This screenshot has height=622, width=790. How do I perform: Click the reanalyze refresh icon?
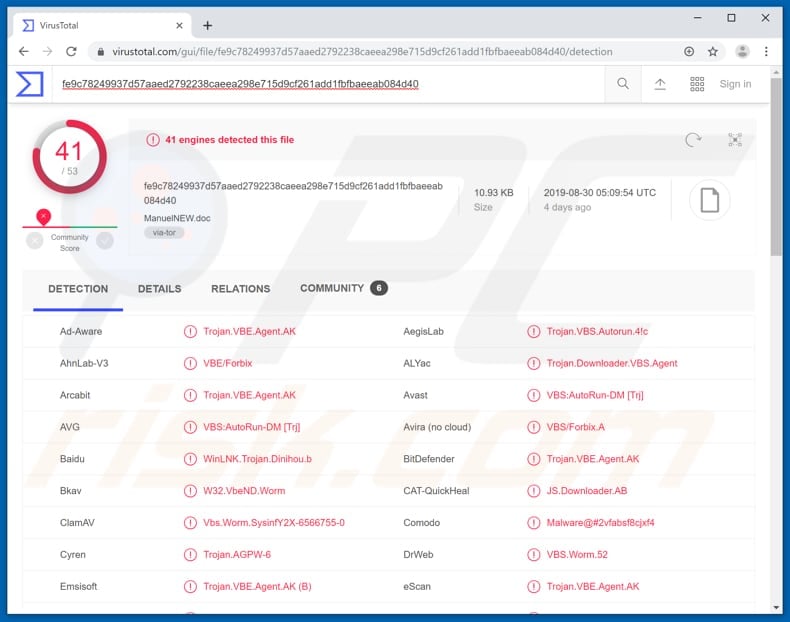coord(693,140)
